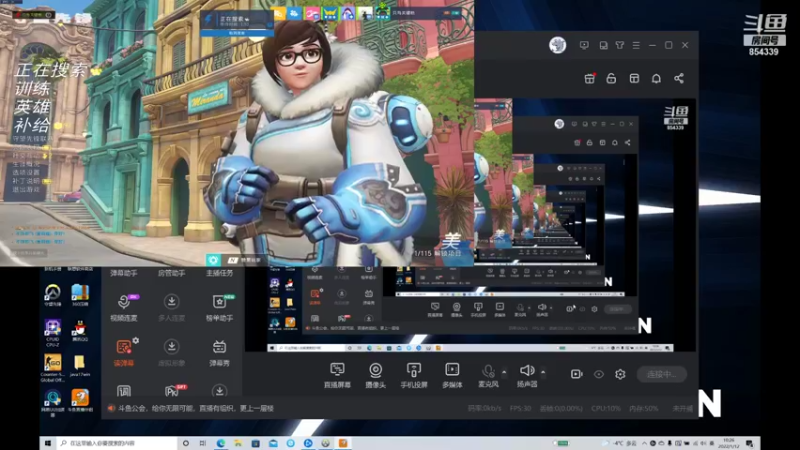Click the CPU:10% status entry
Viewport: 800px width, 450px height.
click(606, 409)
